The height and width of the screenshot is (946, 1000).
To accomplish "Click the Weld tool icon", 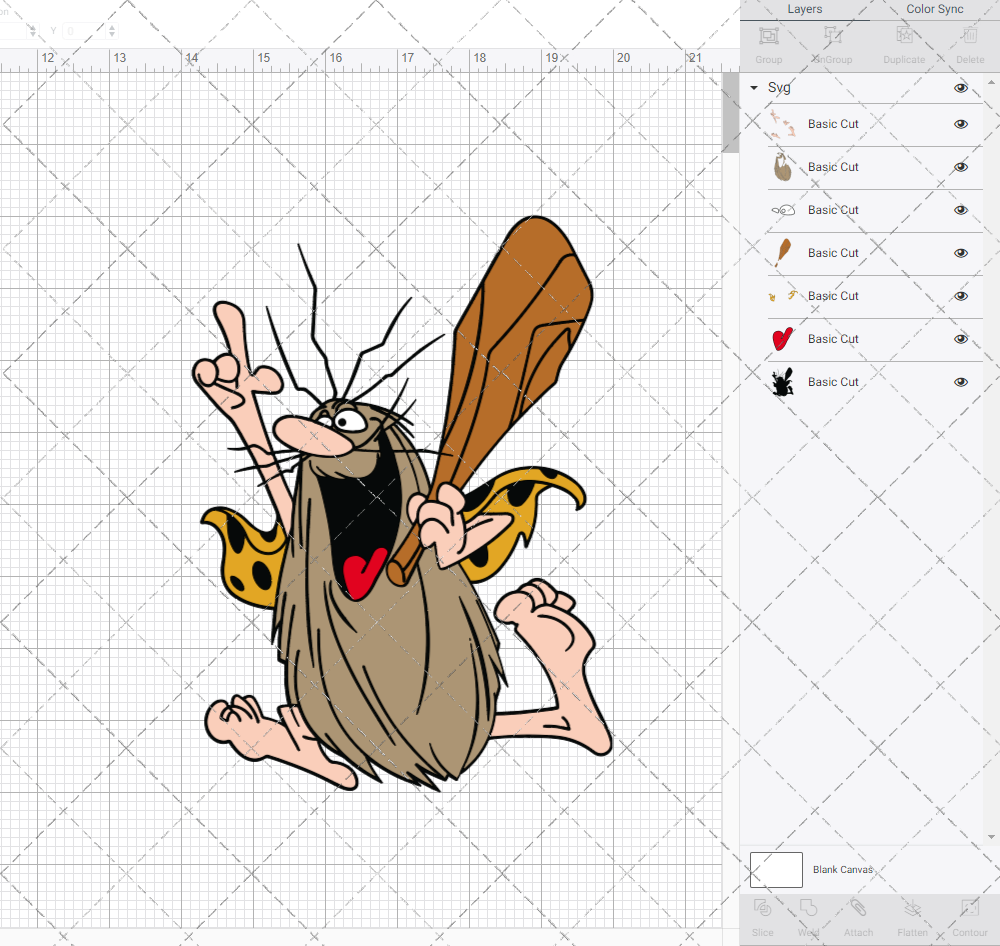I will 808,908.
